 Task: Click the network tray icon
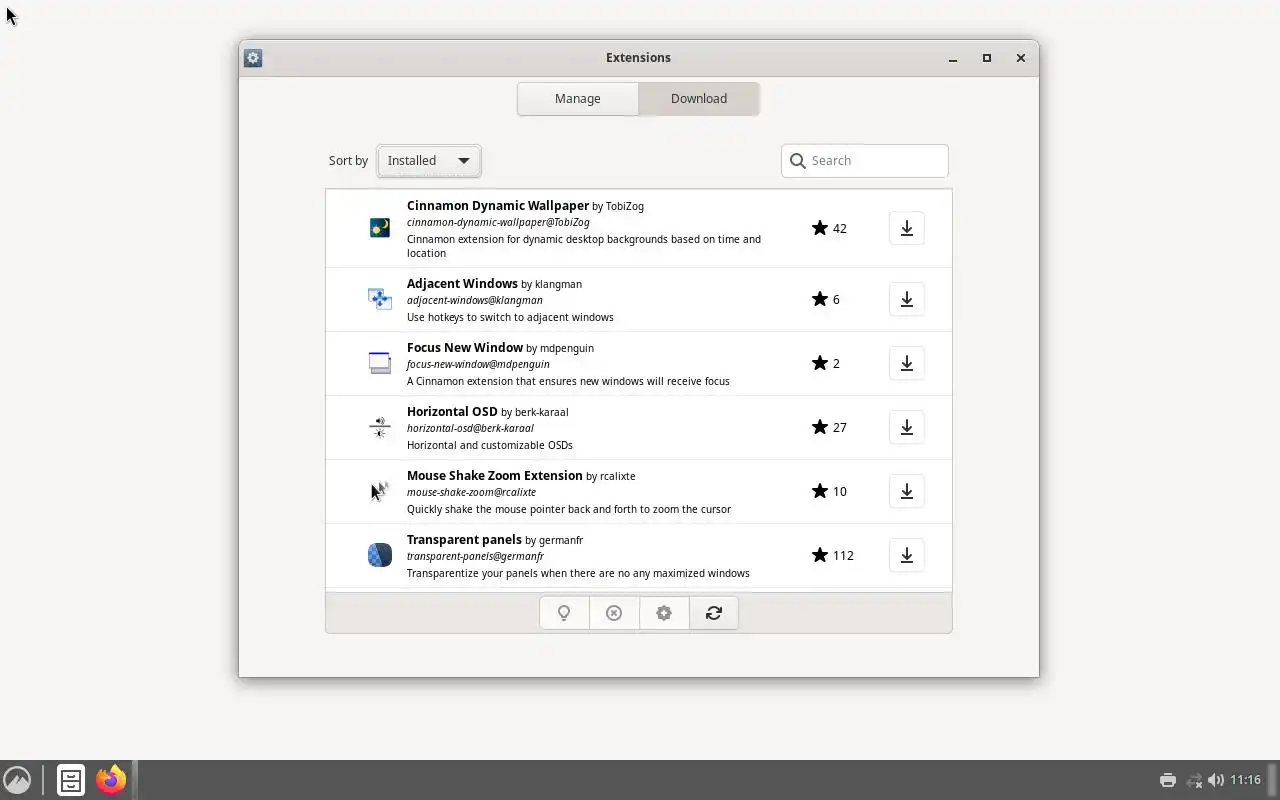[x=1193, y=780]
